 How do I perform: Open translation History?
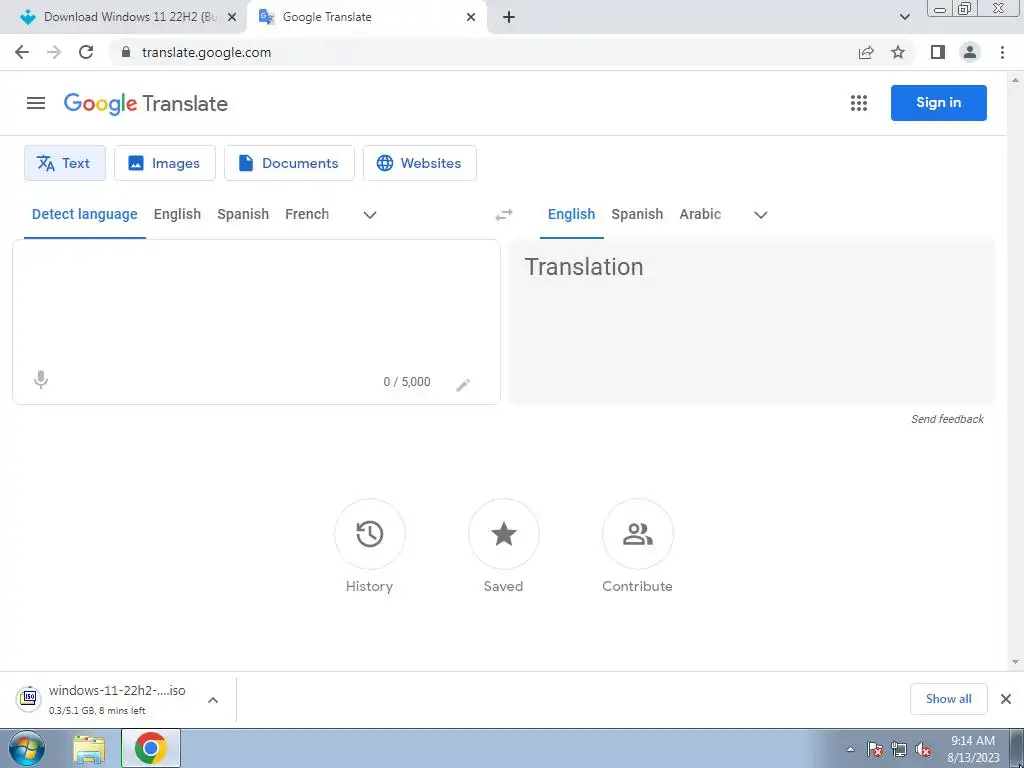pyautogui.click(x=370, y=534)
